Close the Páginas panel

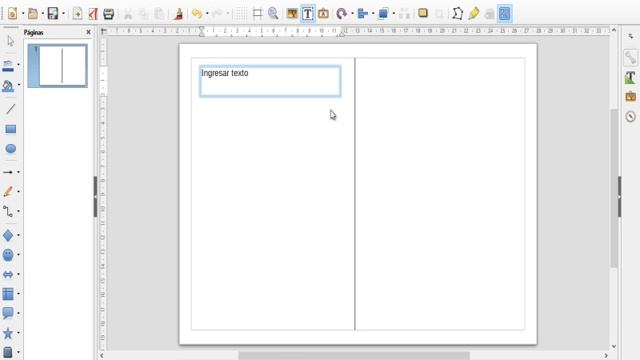89,32
